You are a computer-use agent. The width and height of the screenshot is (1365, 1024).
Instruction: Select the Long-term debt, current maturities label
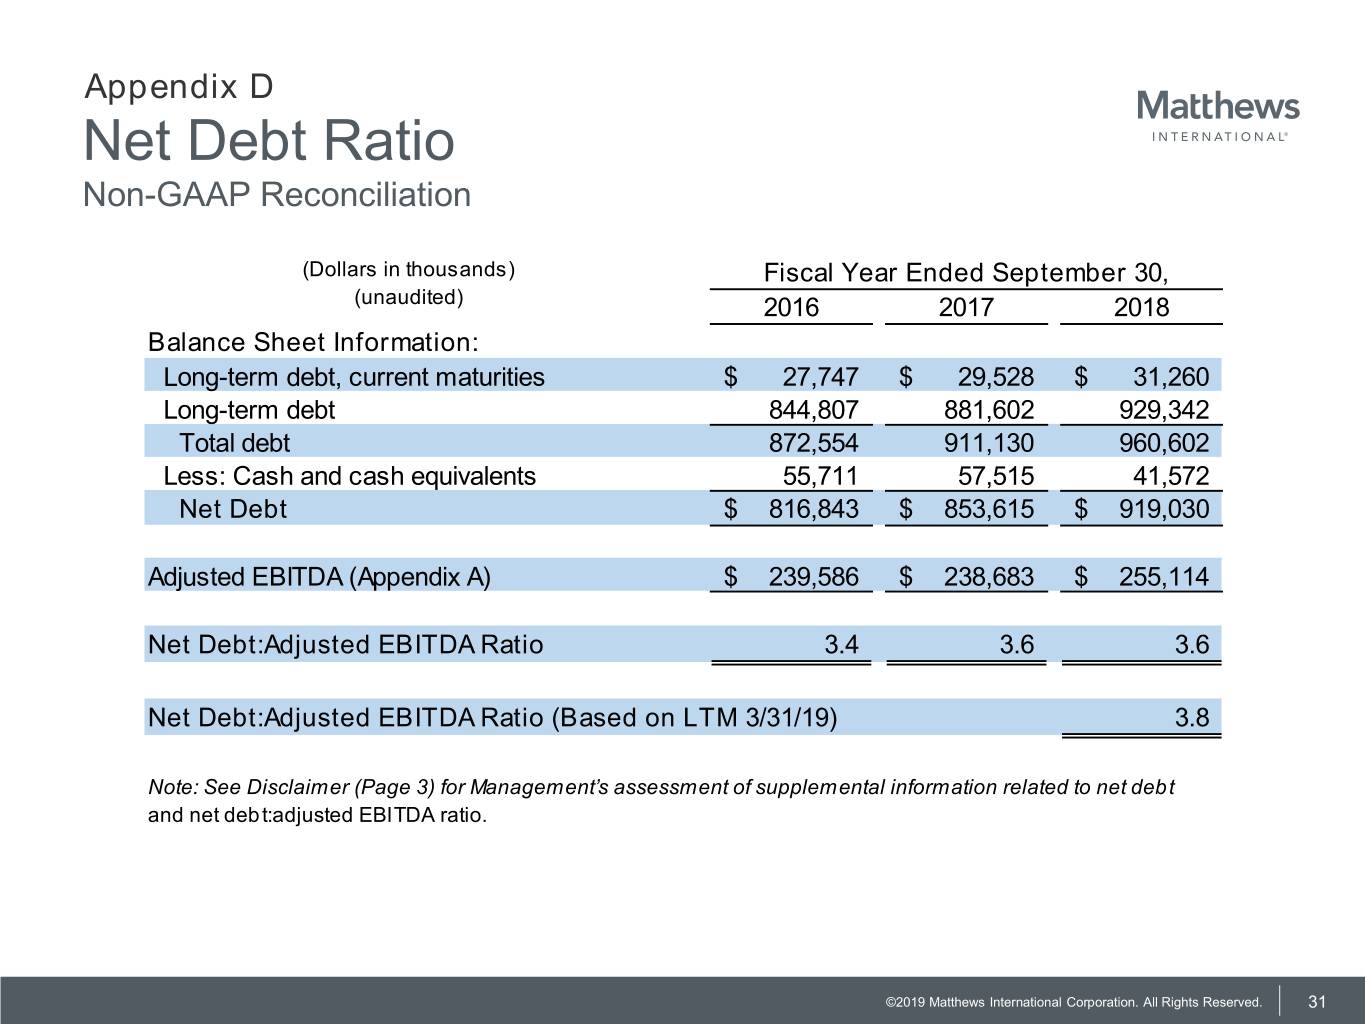click(353, 377)
